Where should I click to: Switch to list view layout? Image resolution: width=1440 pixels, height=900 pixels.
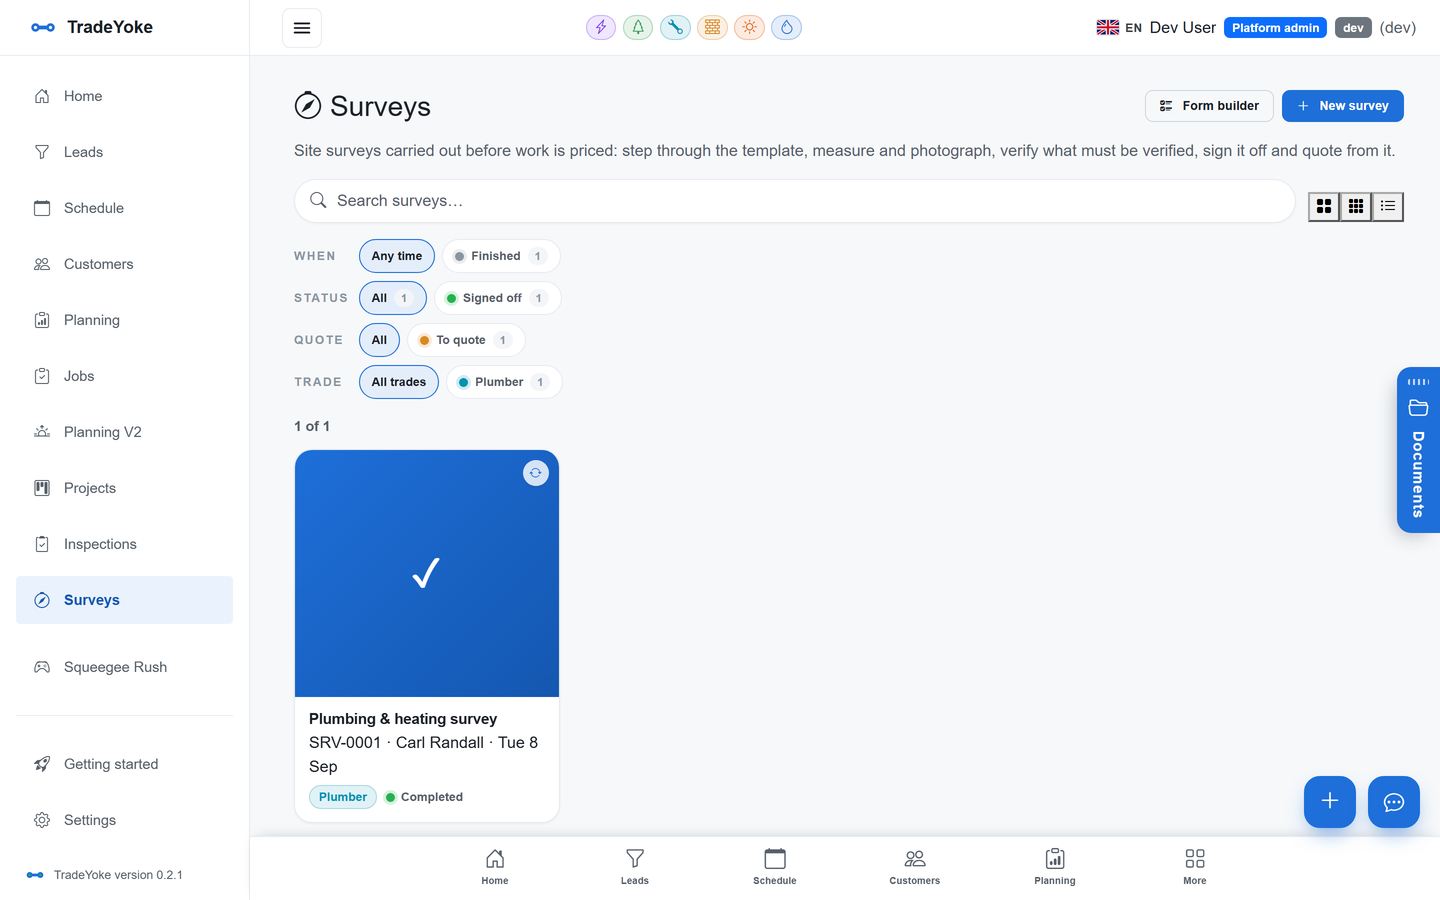[1388, 206]
